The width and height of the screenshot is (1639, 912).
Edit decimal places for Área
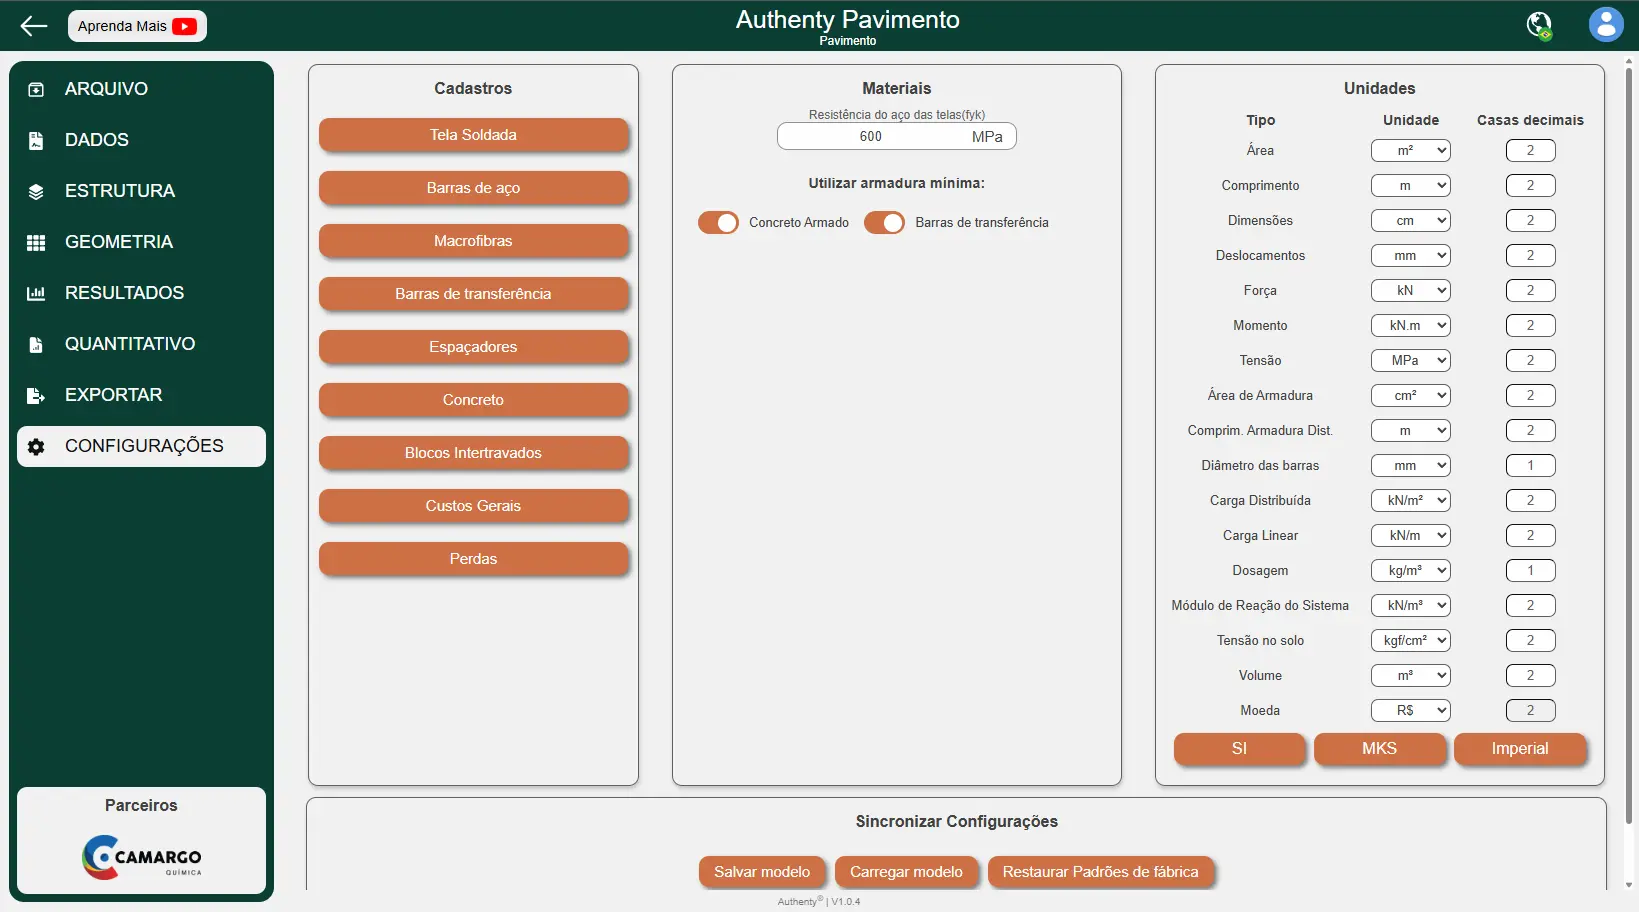[1530, 150]
